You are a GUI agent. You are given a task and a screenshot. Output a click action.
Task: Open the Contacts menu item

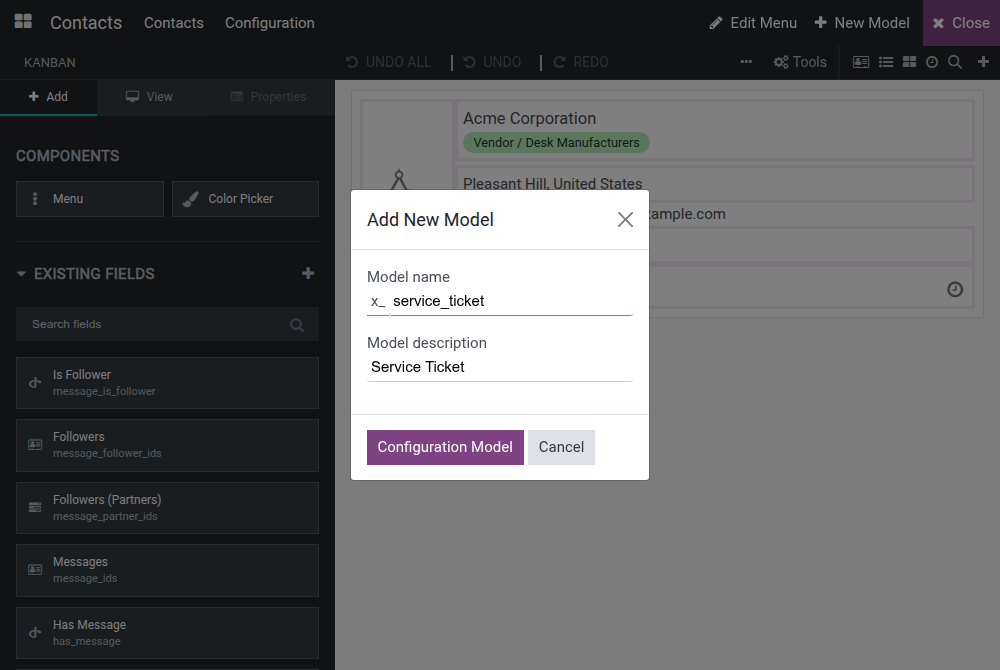coord(173,23)
